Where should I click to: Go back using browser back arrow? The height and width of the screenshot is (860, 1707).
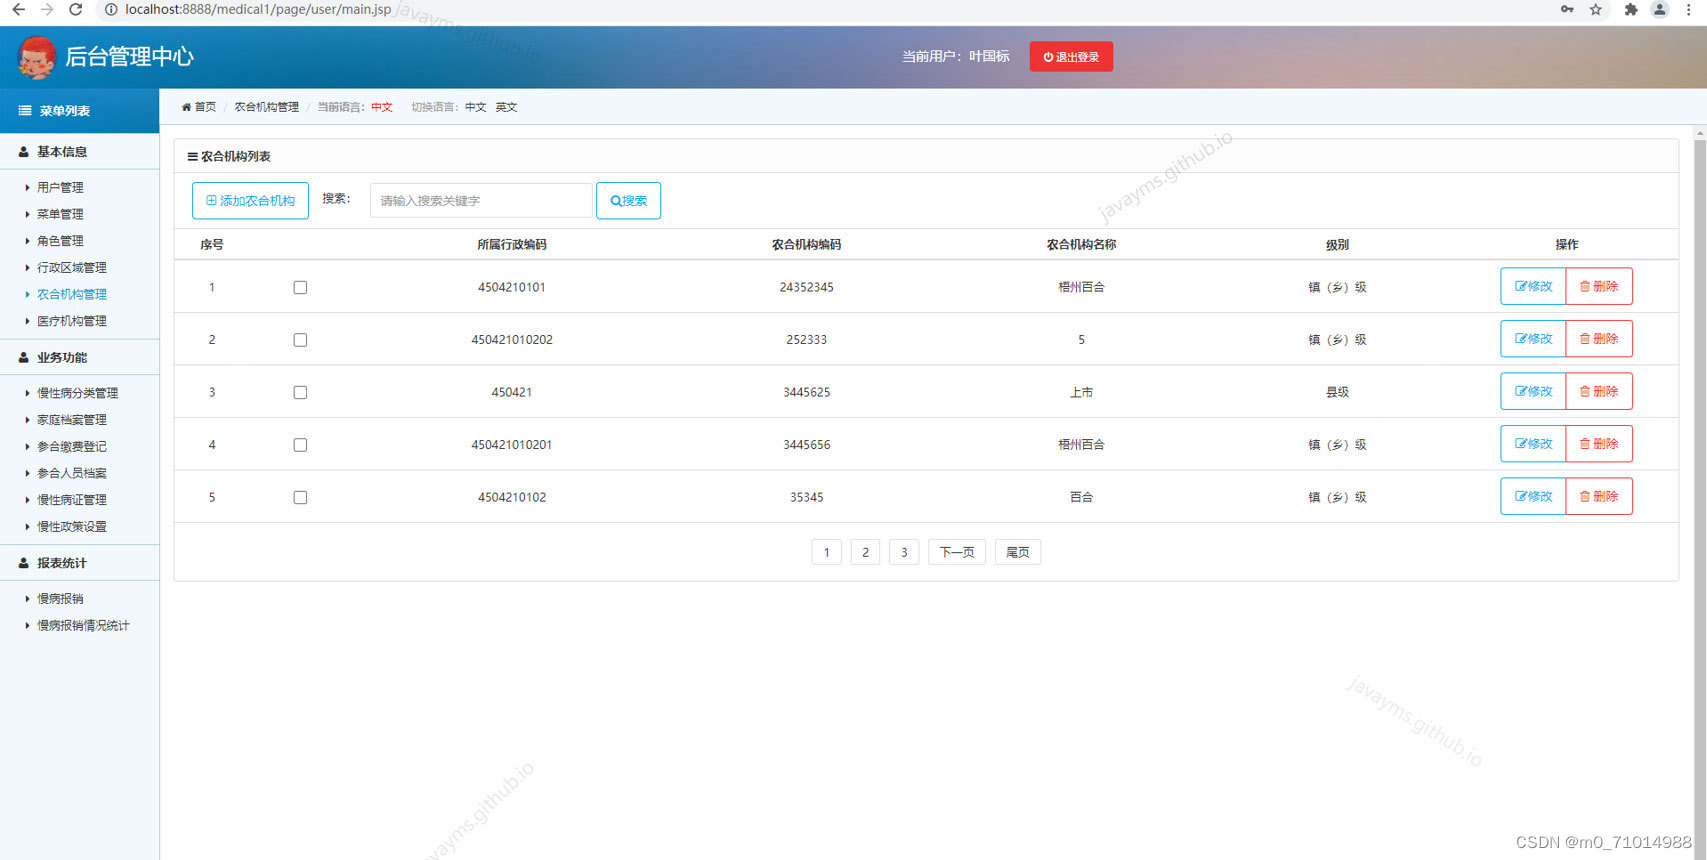click(x=18, y=9)
